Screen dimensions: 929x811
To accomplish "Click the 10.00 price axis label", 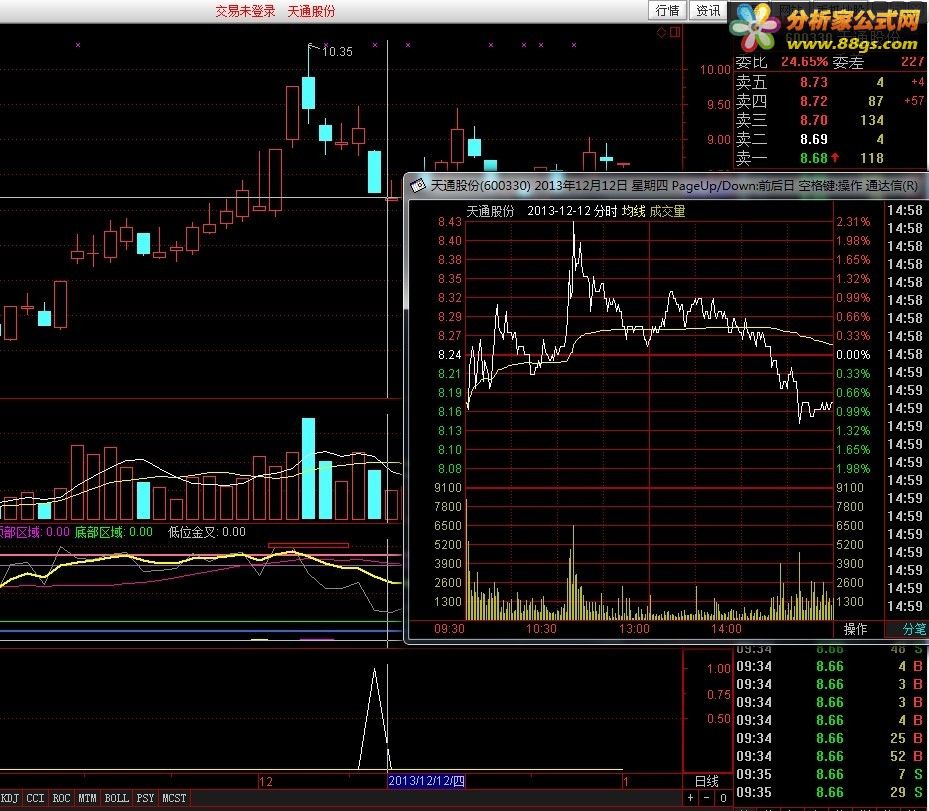I will [715, 69].
